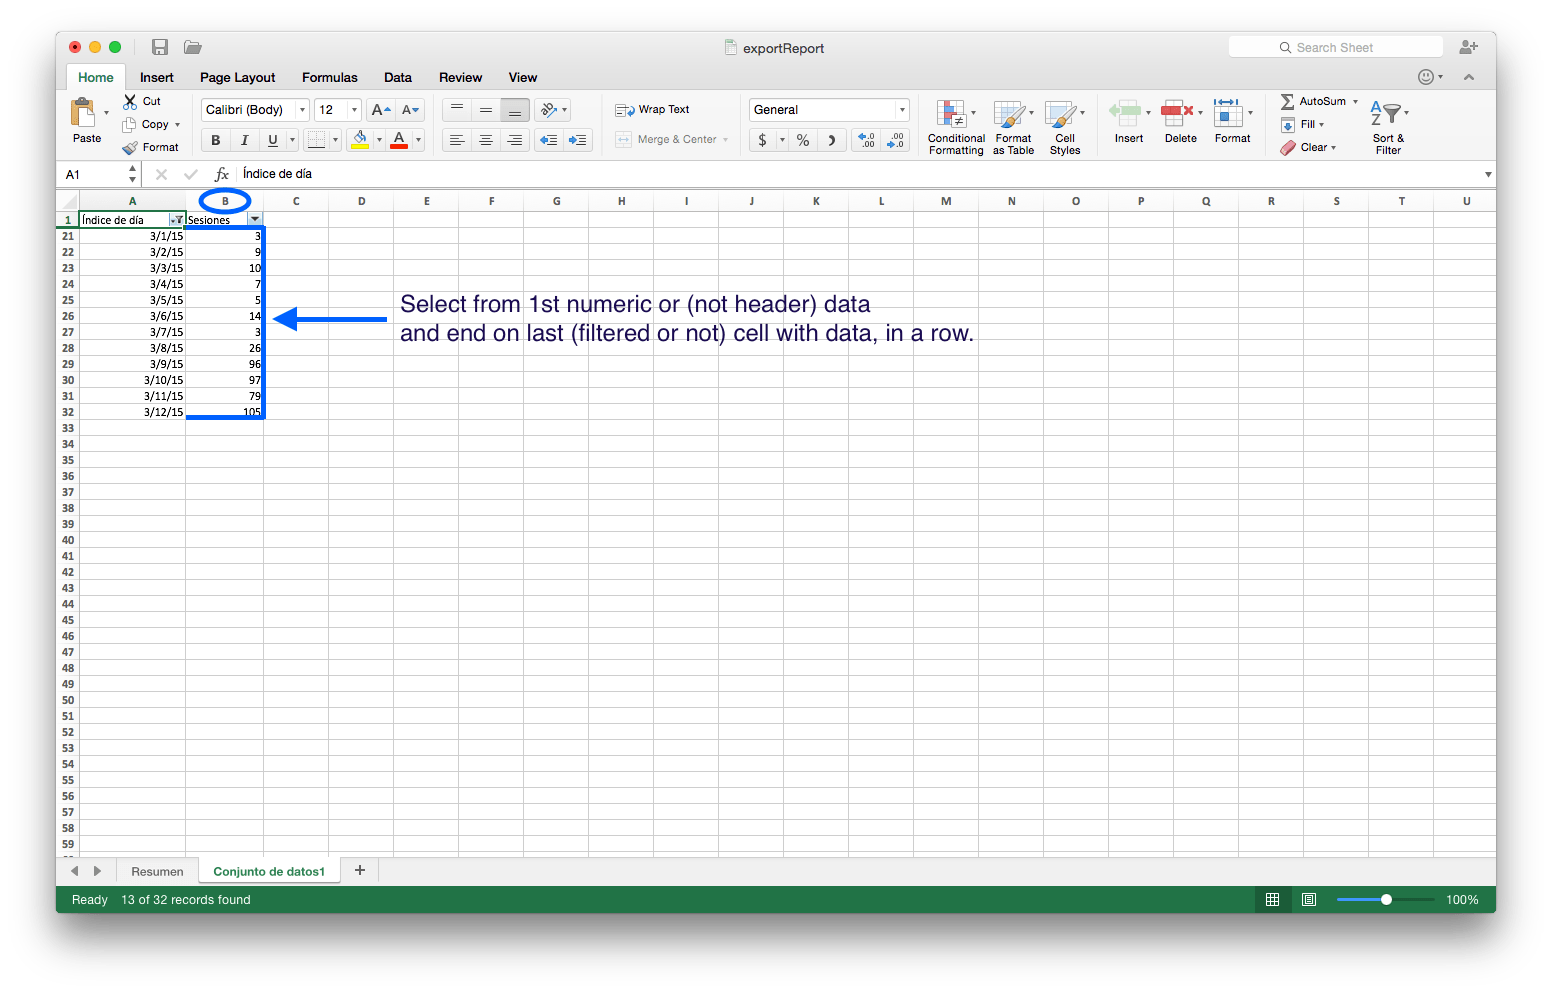1552x993 pixels.
Task: Adjust the zoom slider
Action: [1385, 899]
